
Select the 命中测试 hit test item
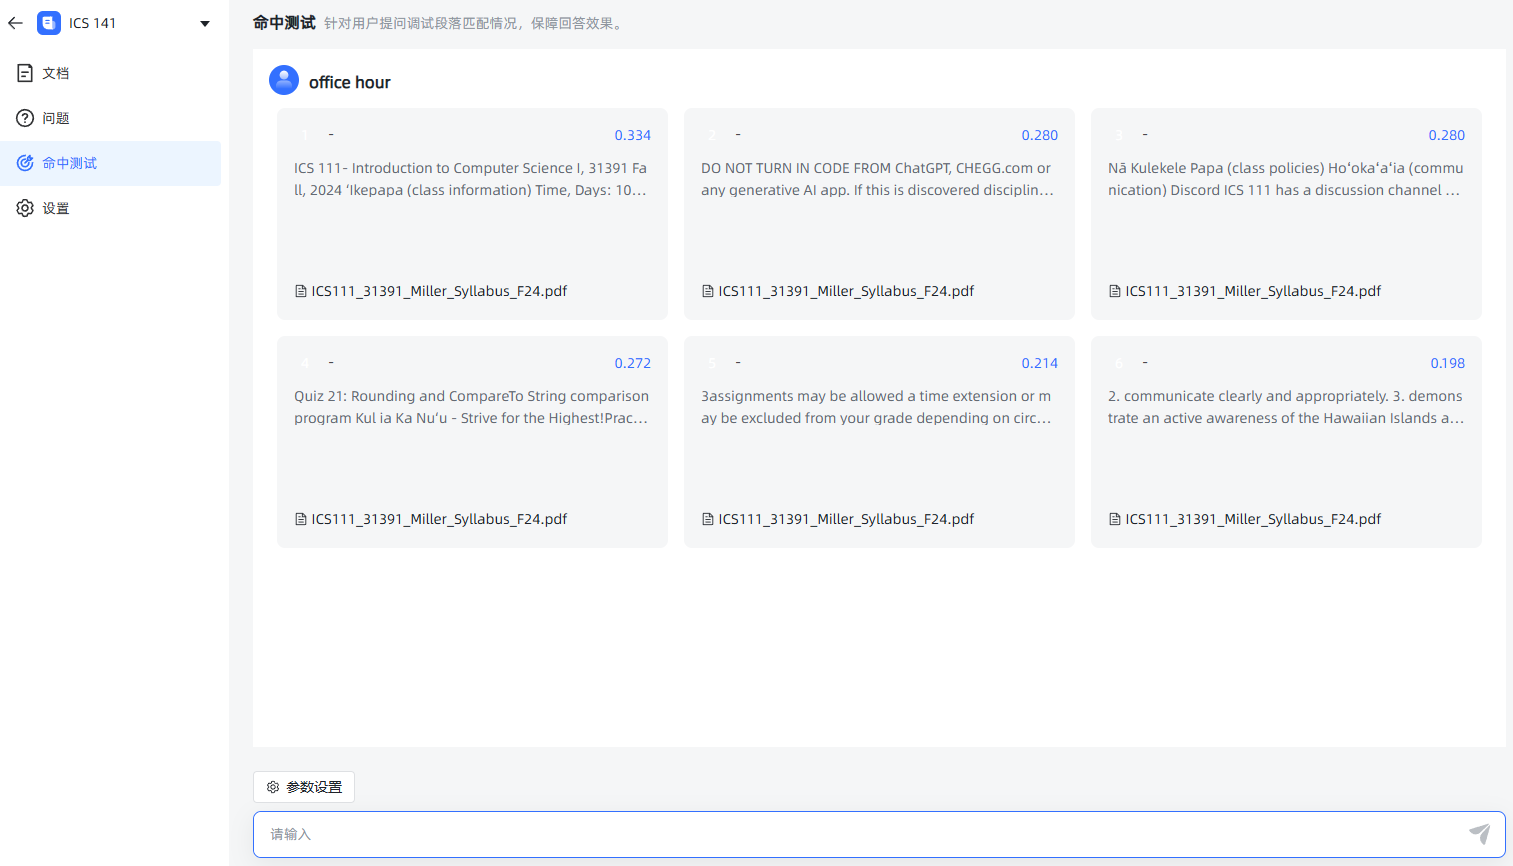[x=69, y=163]
